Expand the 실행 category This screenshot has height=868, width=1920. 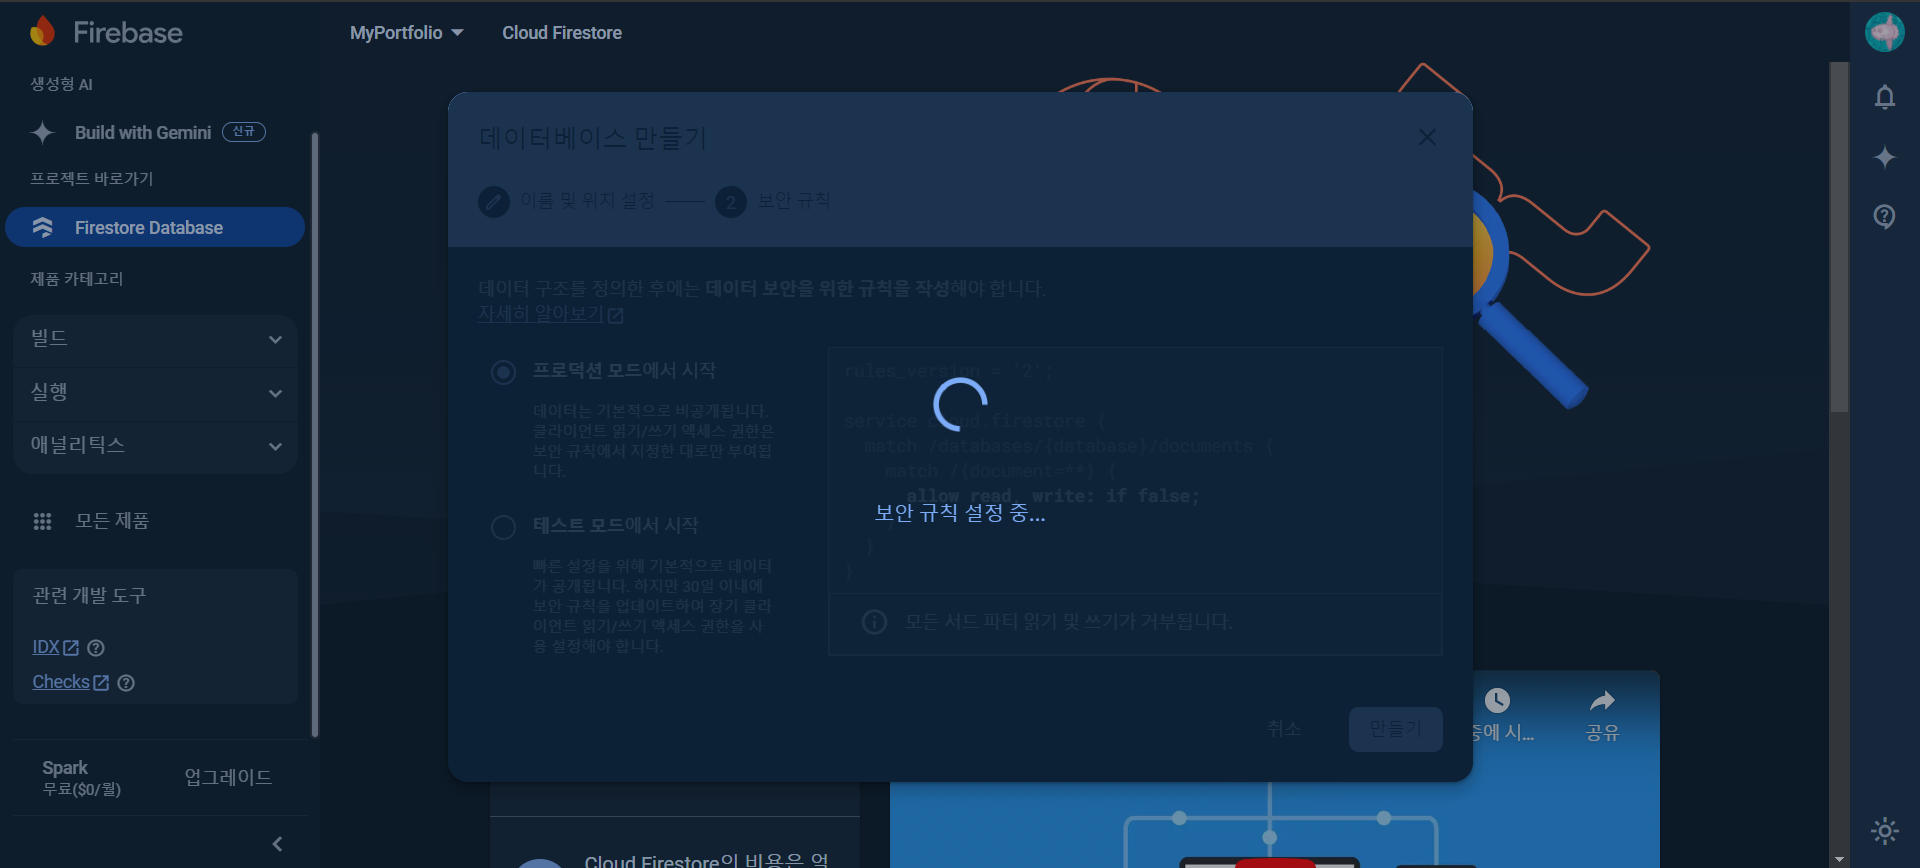(155, 393)
